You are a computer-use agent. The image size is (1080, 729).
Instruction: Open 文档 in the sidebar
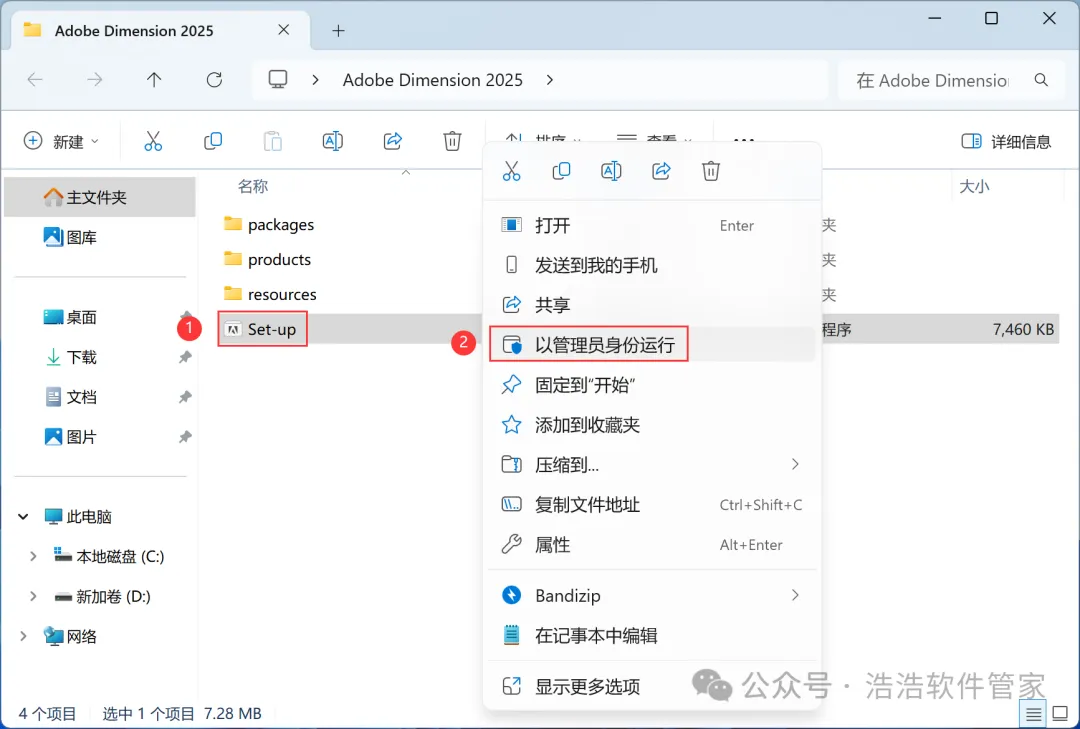[70, 397]
